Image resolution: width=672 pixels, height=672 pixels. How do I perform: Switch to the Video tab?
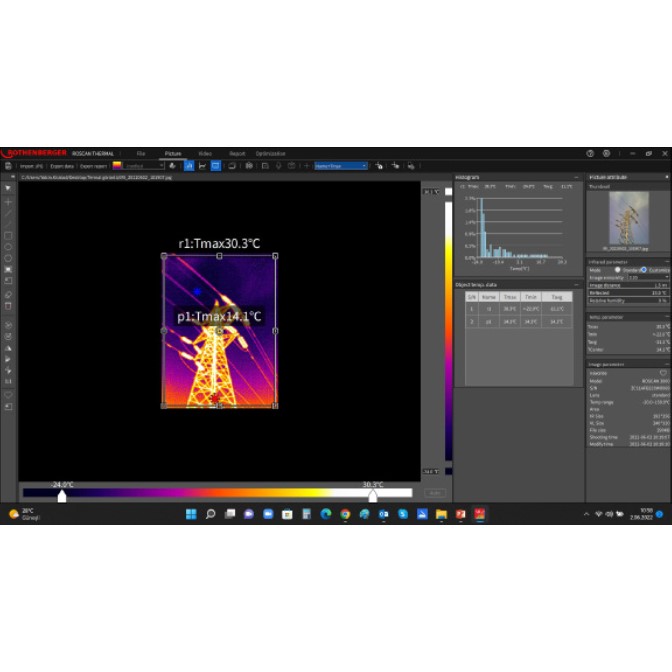tap(205, 153)
